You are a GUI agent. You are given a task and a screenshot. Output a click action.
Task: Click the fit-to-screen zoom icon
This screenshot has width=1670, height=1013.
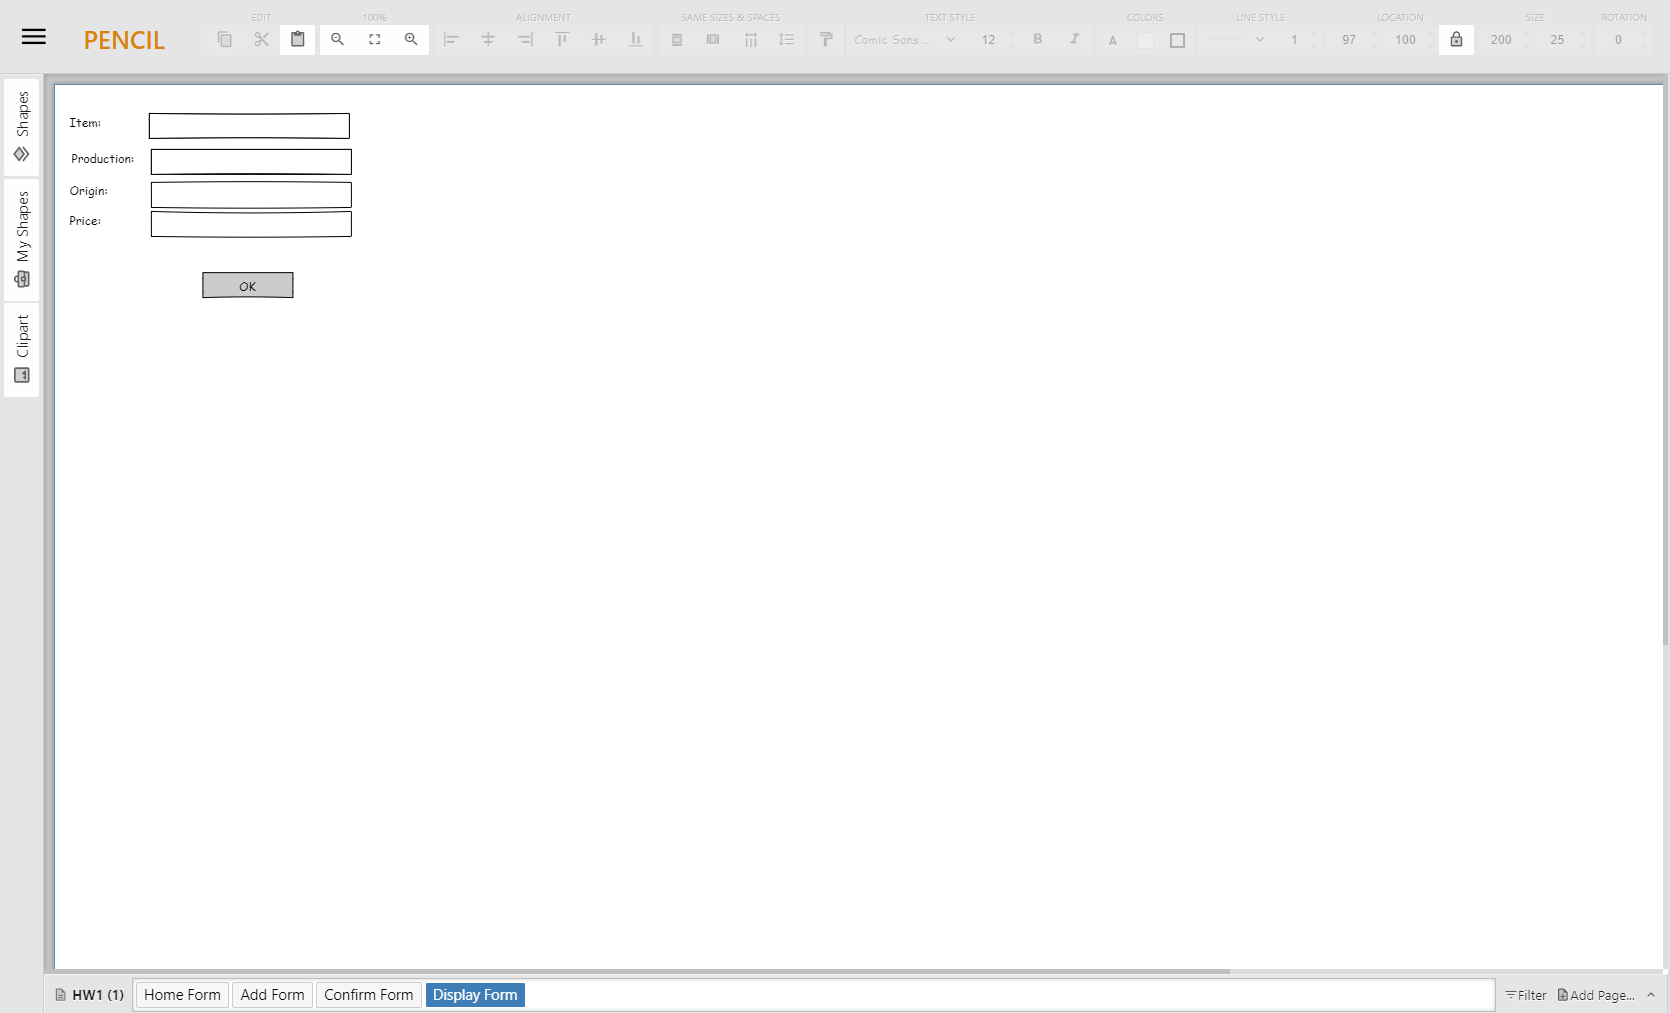click(374, 40)
